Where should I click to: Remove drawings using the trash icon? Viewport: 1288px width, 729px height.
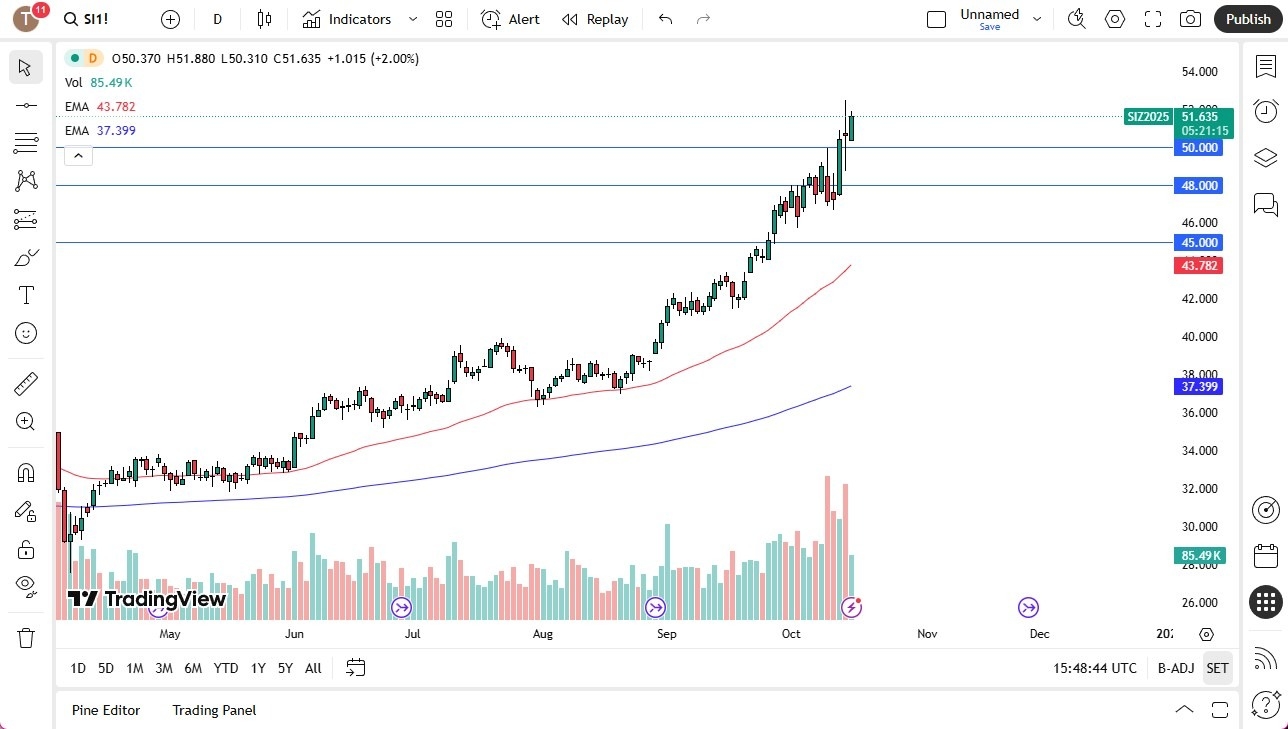tap(25, 637)
